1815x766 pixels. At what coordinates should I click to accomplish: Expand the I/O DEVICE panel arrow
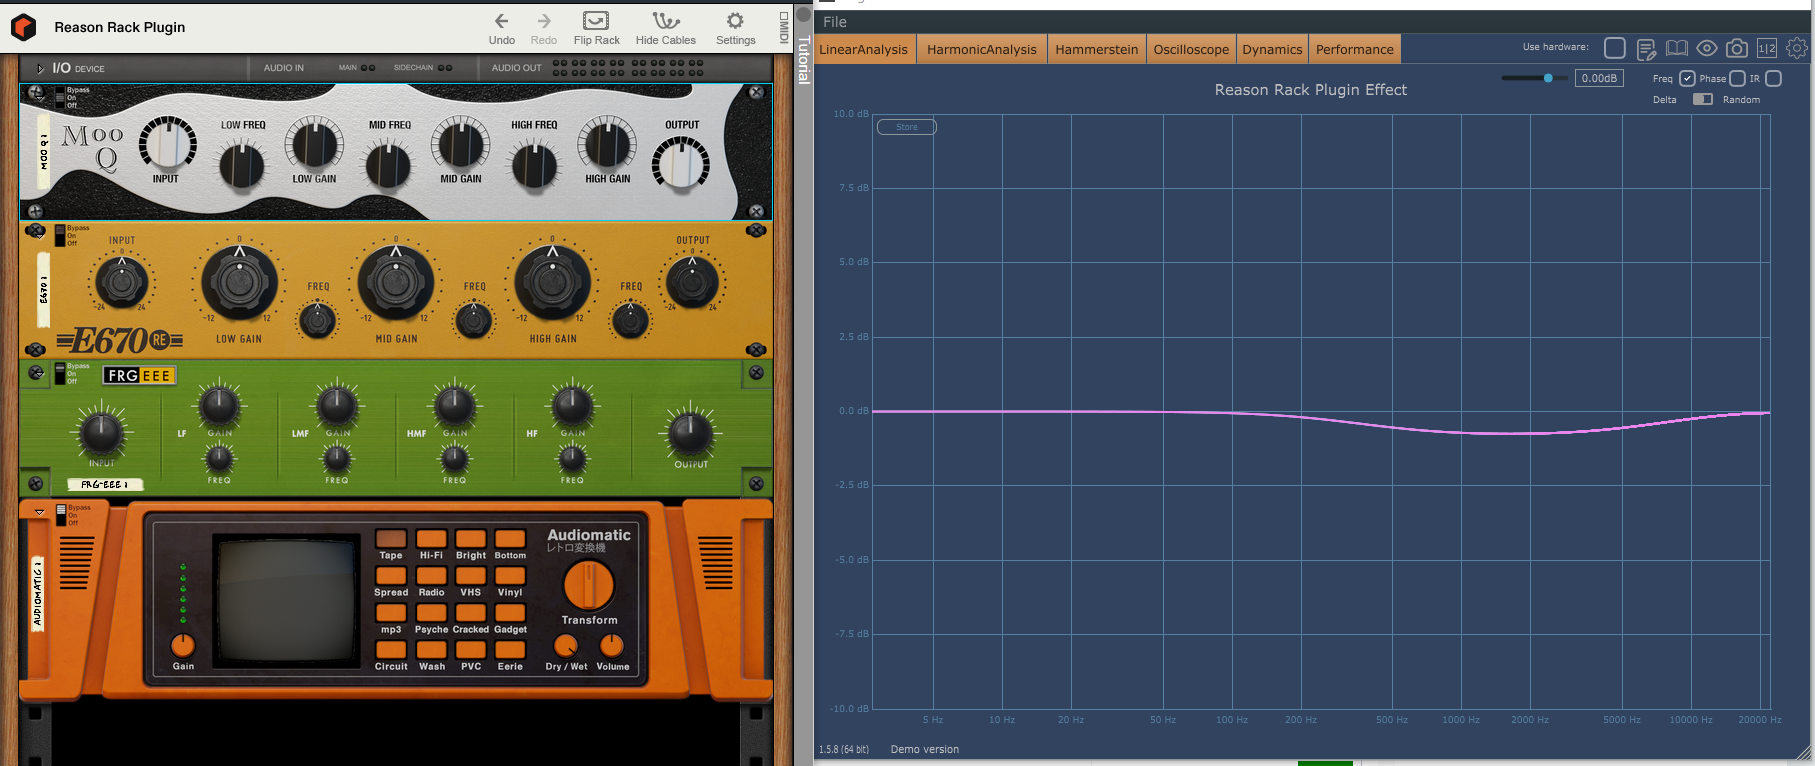40,68
